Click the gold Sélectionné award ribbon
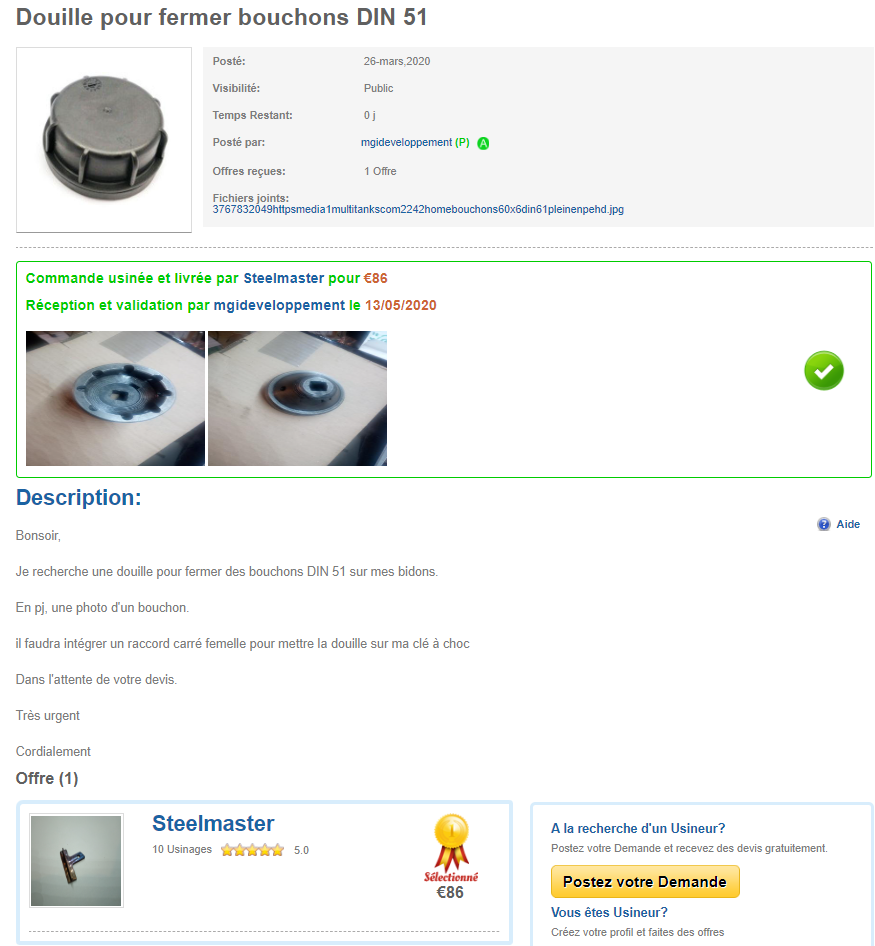This screenshot has height=946, width=875. [451, 843]
